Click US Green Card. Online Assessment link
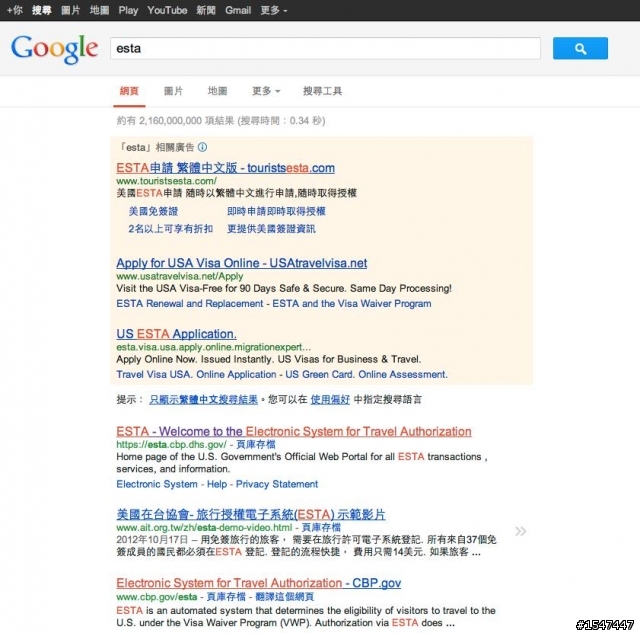This screenshot has width=640, height=633. click(367, 374)
